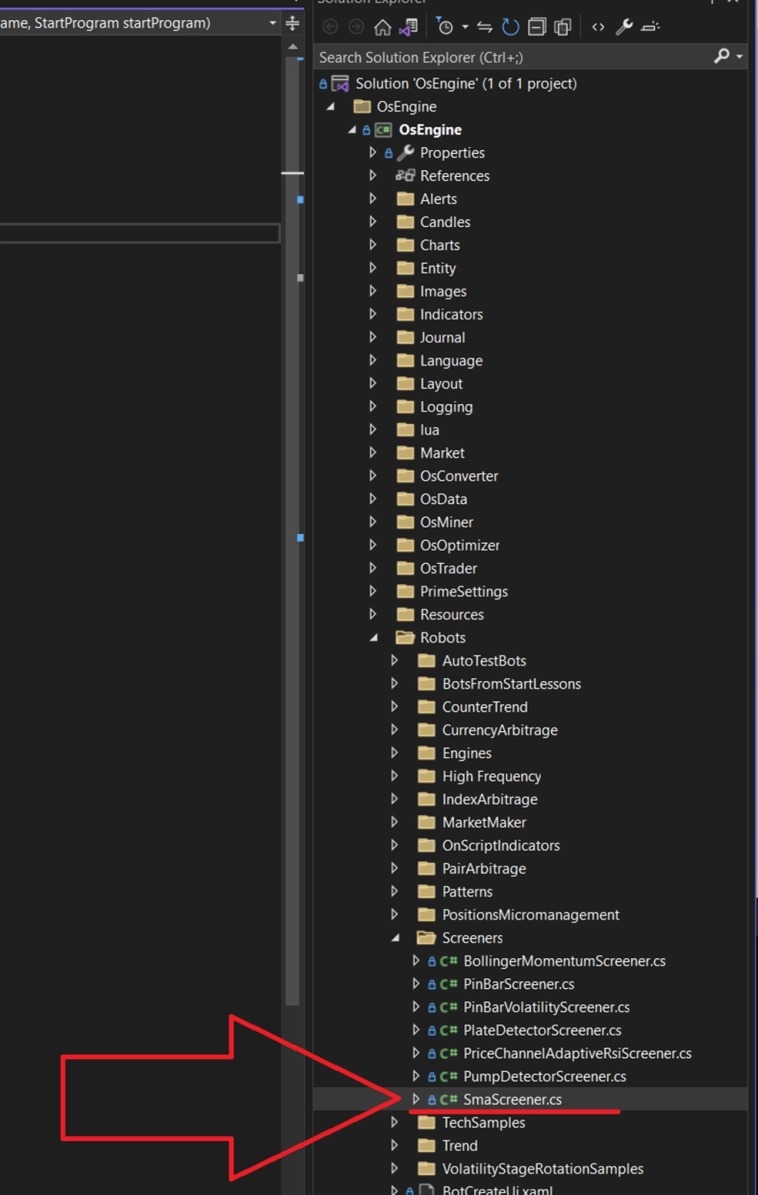Open the search options dropdown arrow
This screenshot has width=758, height=1195.
(740, 57)
